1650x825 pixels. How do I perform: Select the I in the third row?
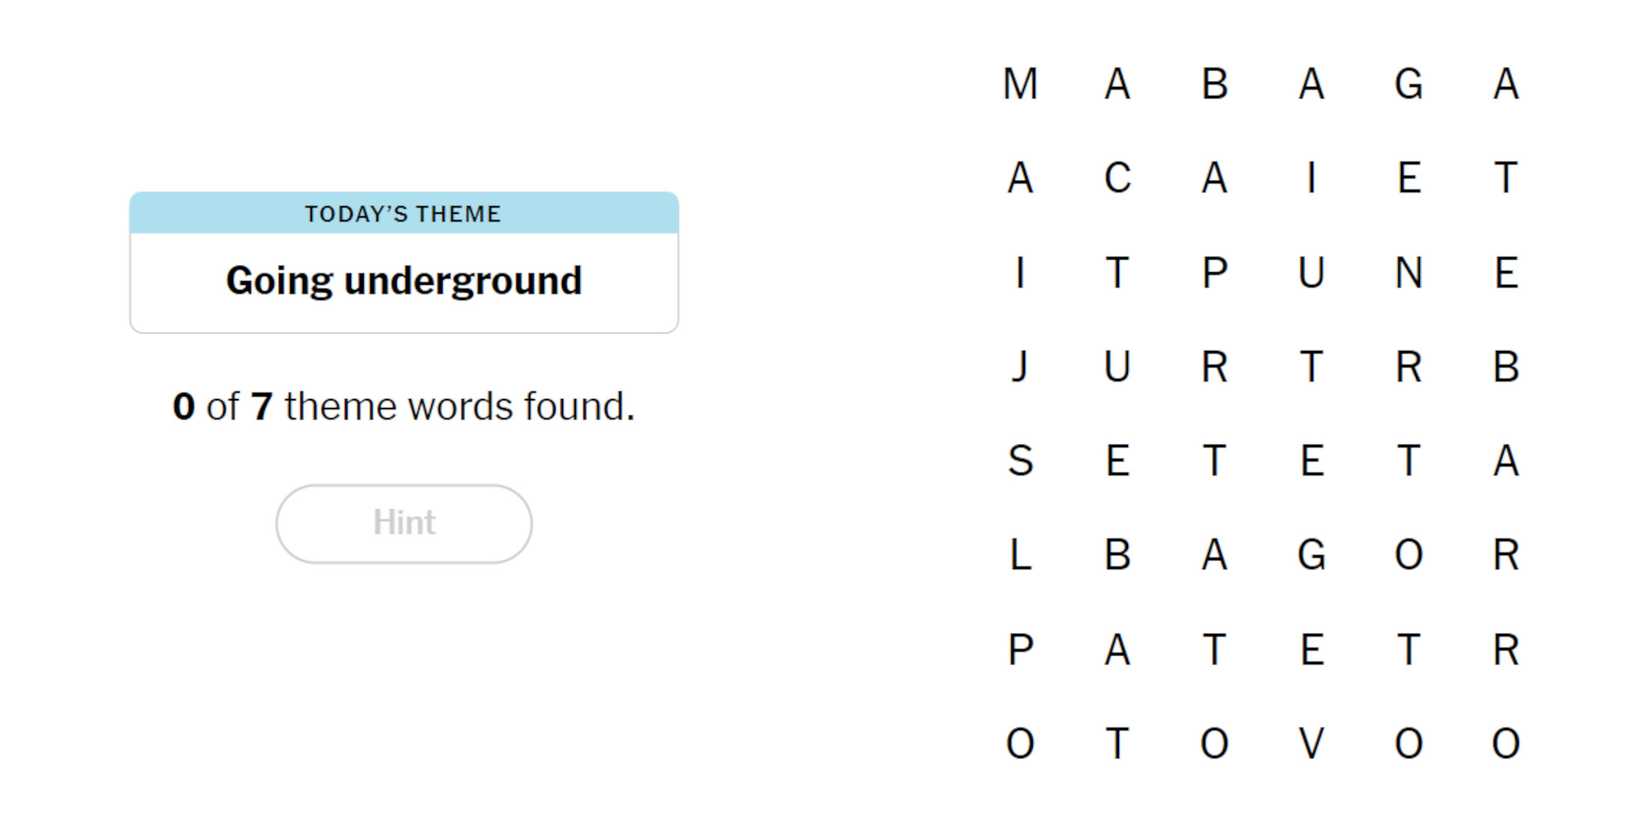pyautogui.click(x=1020, y=273)
